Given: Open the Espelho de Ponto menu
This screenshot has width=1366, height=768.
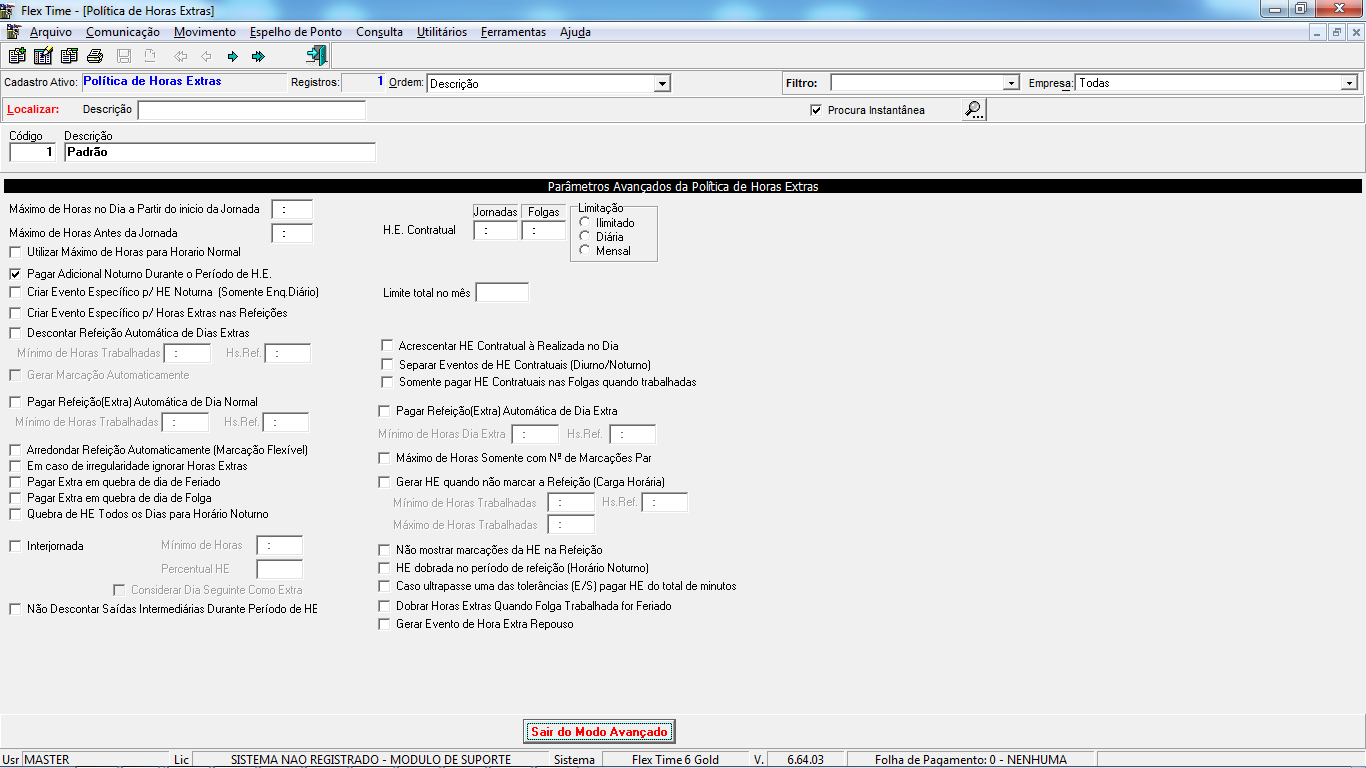Looking at the screenshot, I should pyautogui.click(x=296, y=32).
